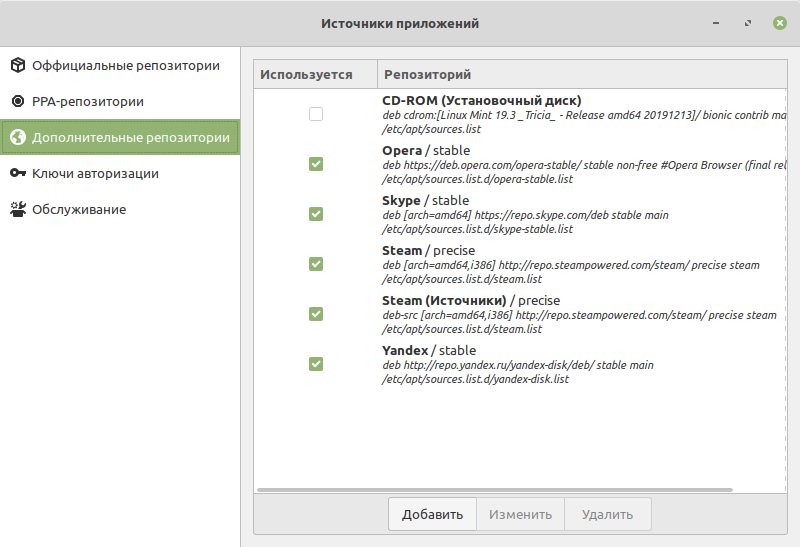
Task: Minimize the Источники приложений window
Action: tap(716, 23)
